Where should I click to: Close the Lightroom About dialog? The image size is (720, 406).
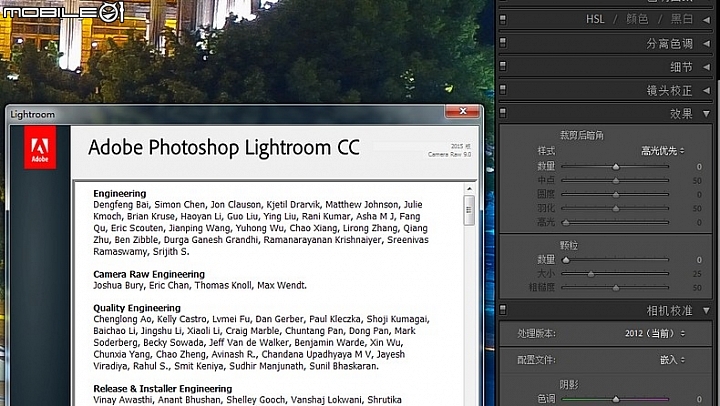pos(463,111)
